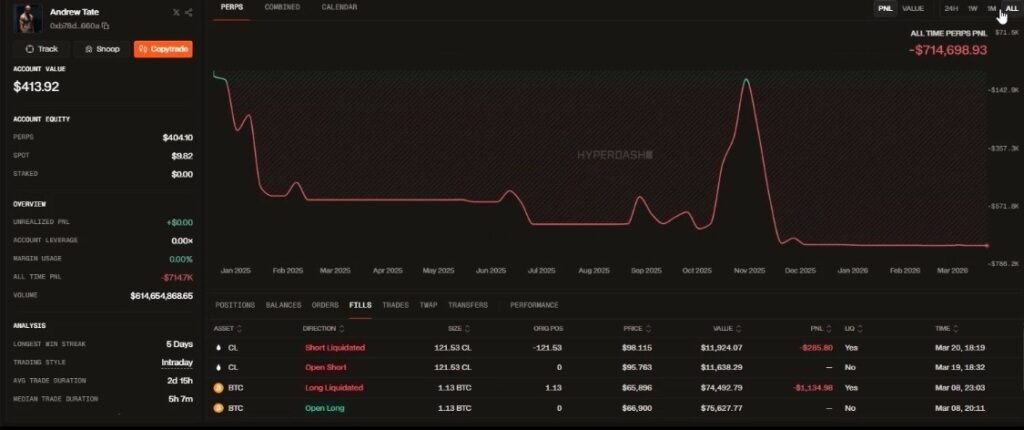Viewport: 1024px width, 430px height.
Task: Sort fills by LIQ column
Action: click(853, 329)
